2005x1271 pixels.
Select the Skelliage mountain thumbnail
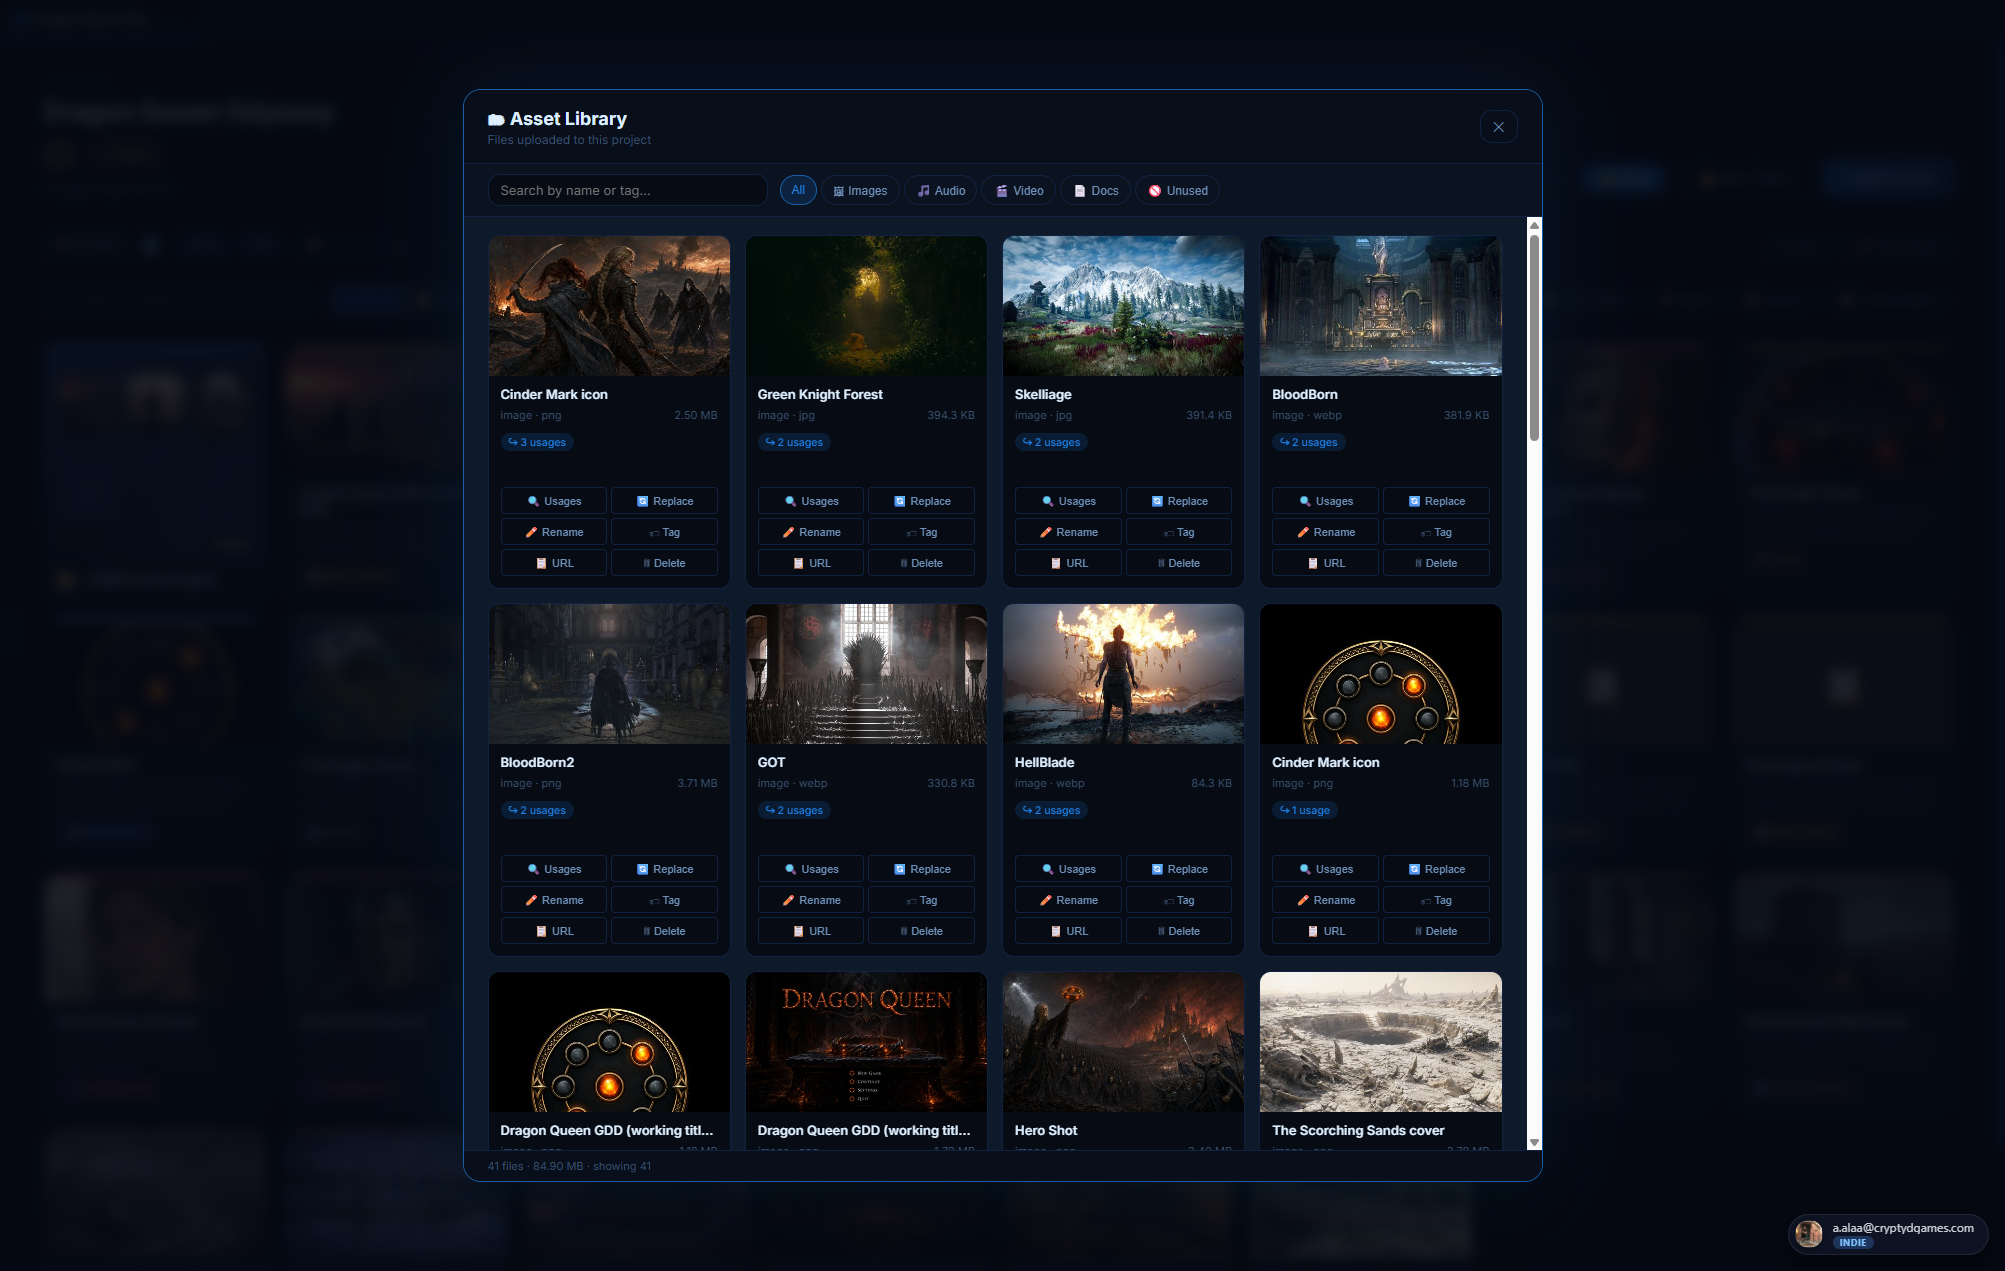1123,306
